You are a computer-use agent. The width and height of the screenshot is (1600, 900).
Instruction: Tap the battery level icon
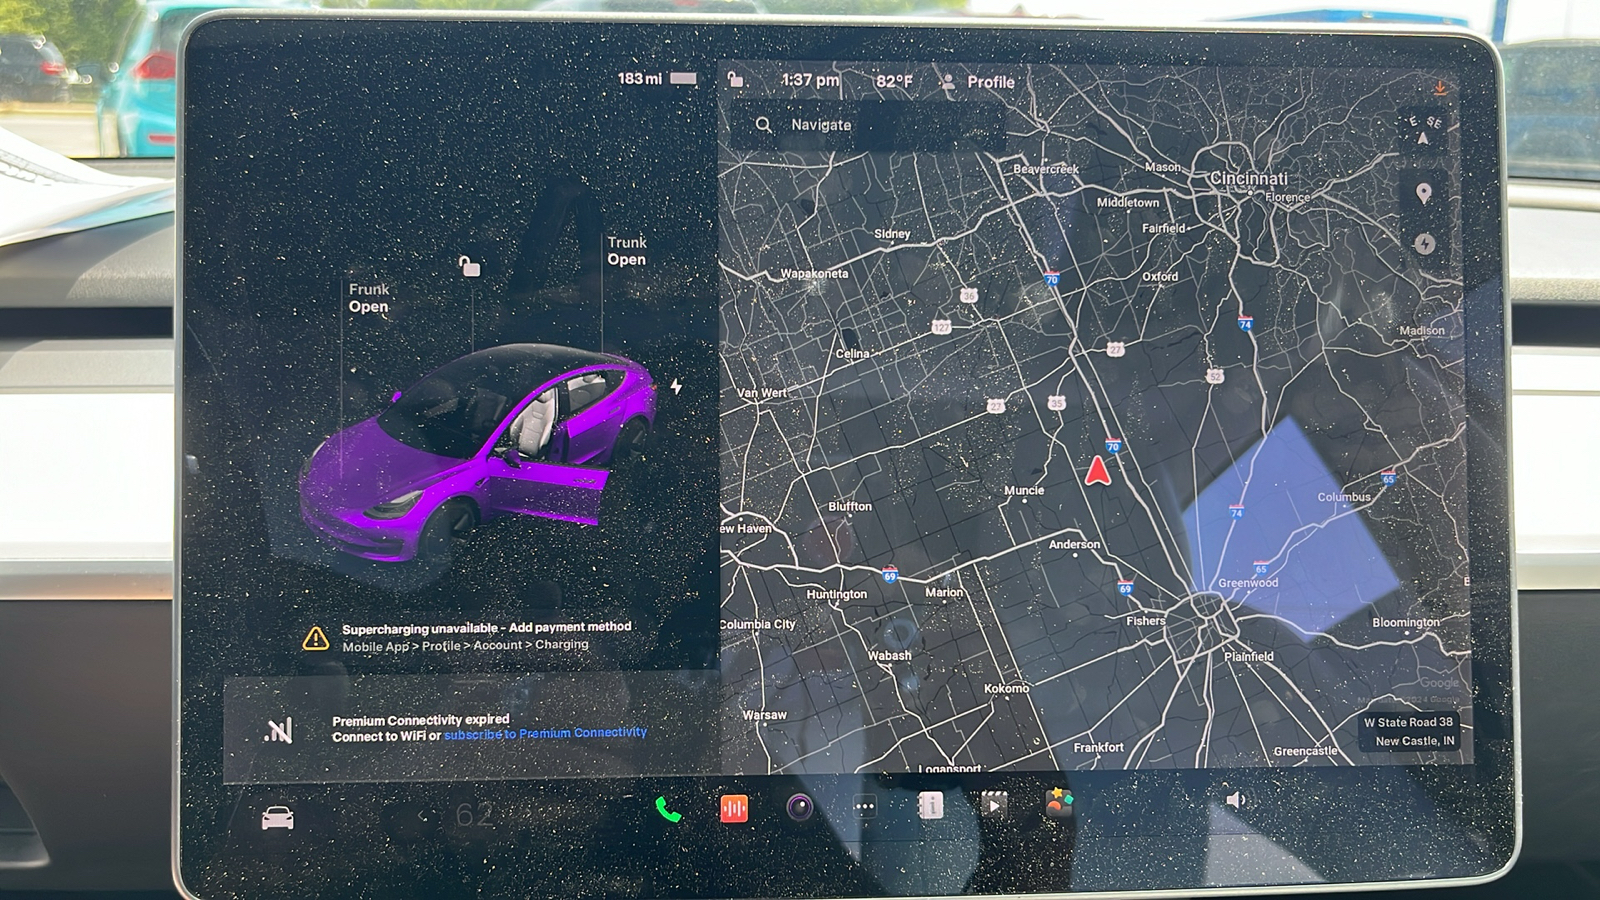[x=684, y=78]
